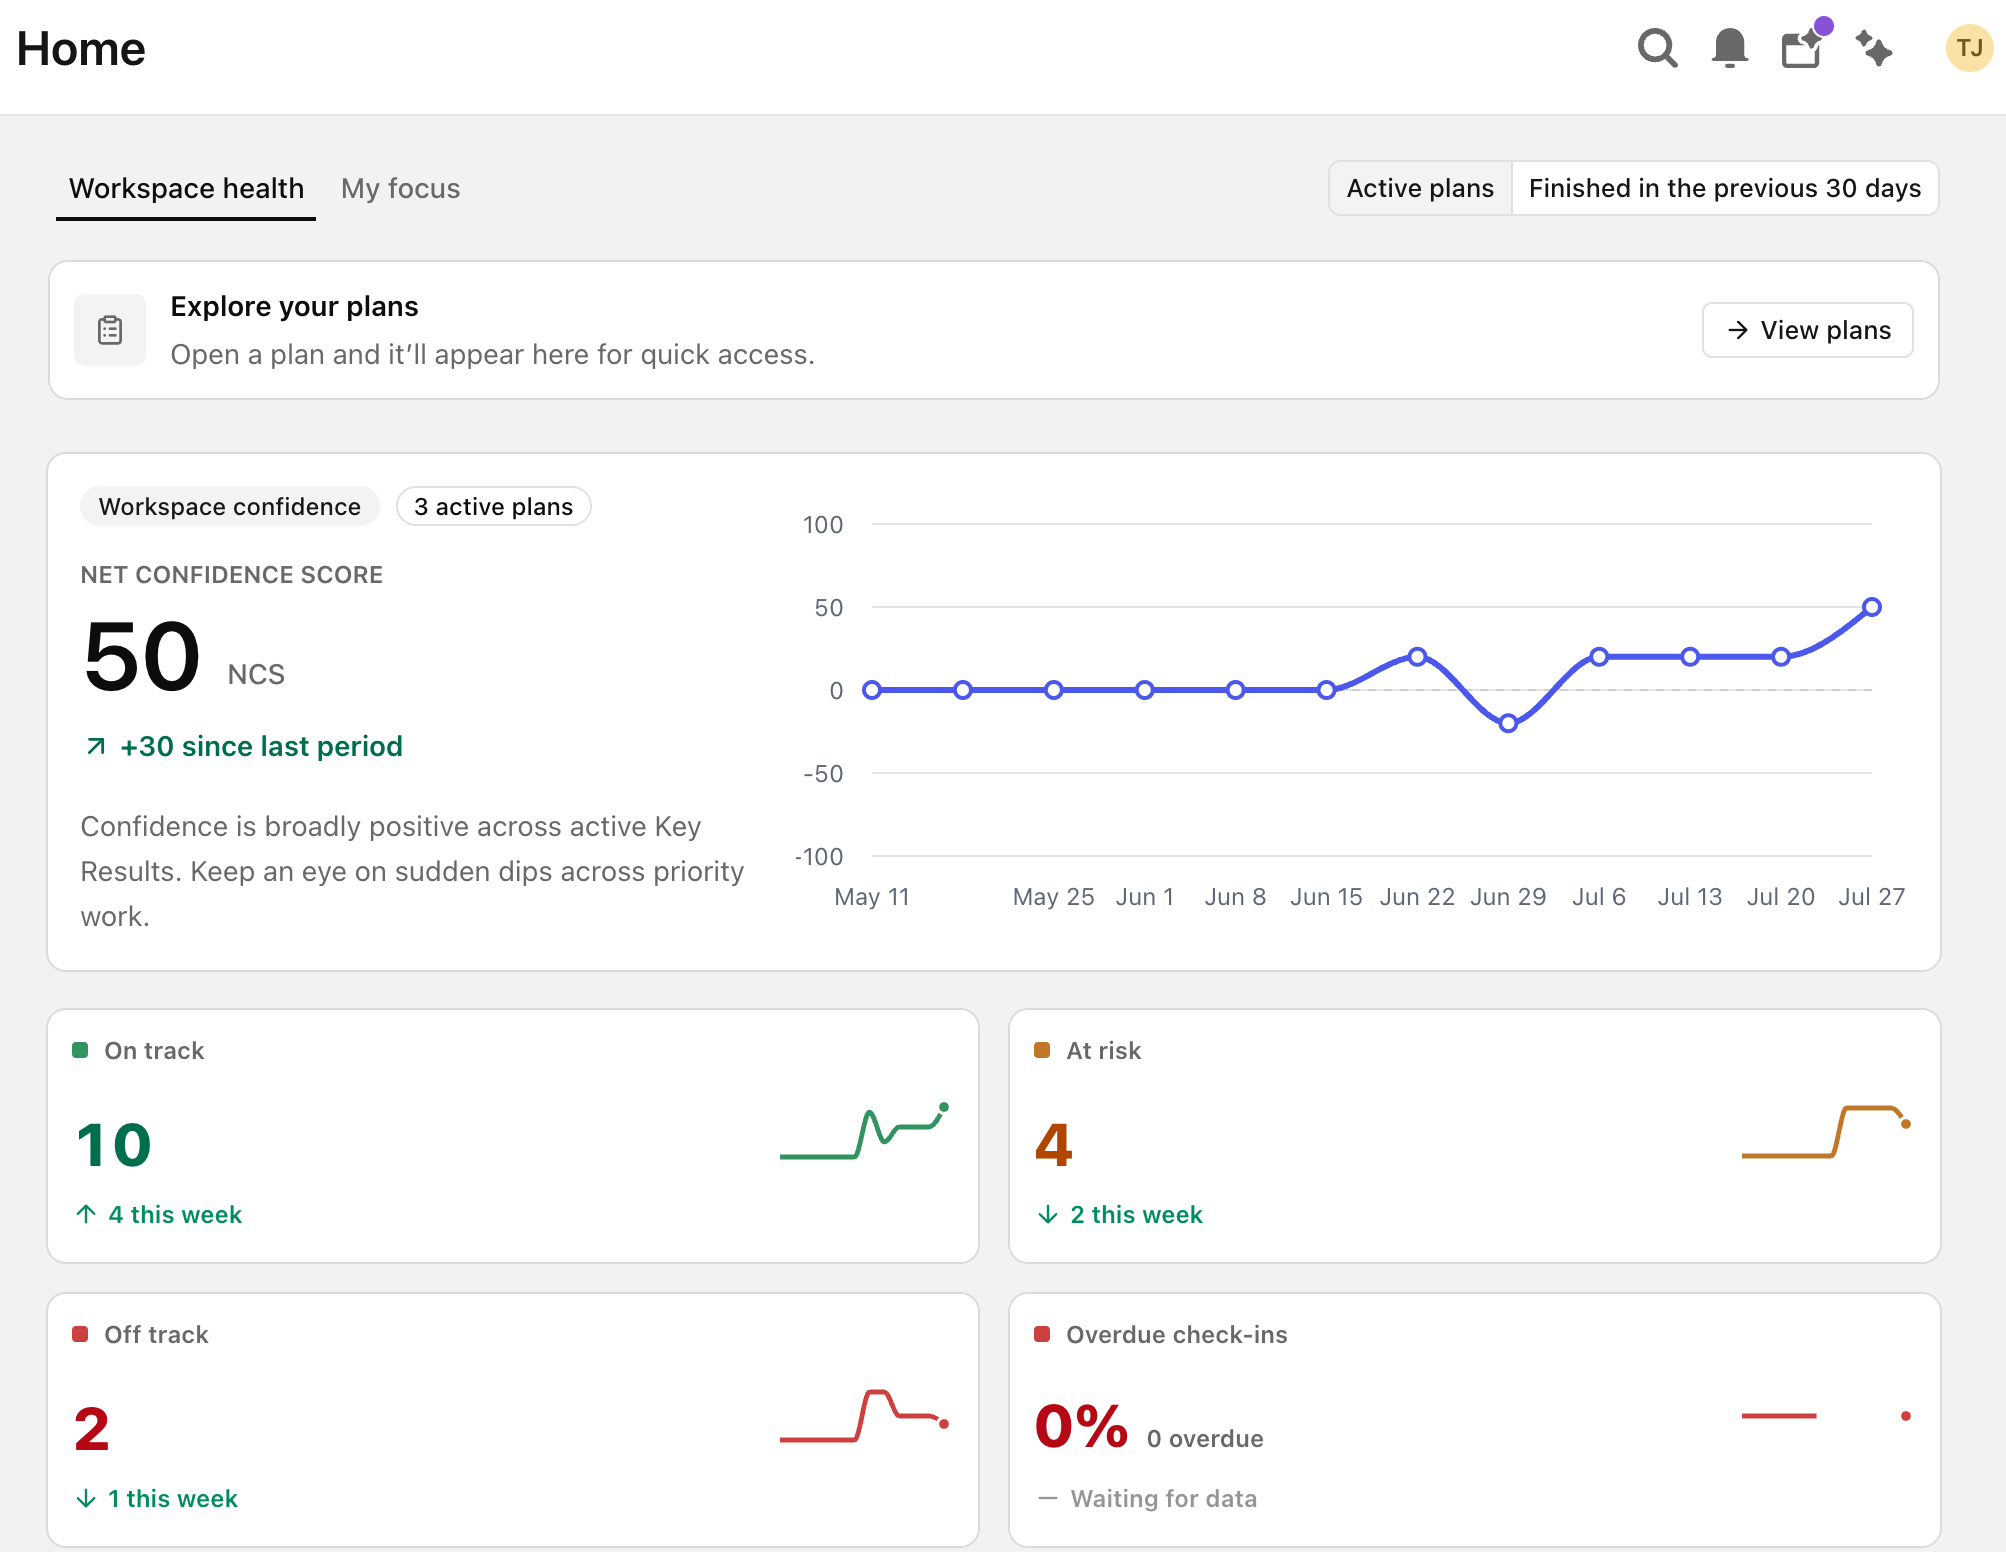Screen dimensions: 2006x1552
Task: Click the On track green sparkline
Action: pyautogui.click(x=864, y=1131)
